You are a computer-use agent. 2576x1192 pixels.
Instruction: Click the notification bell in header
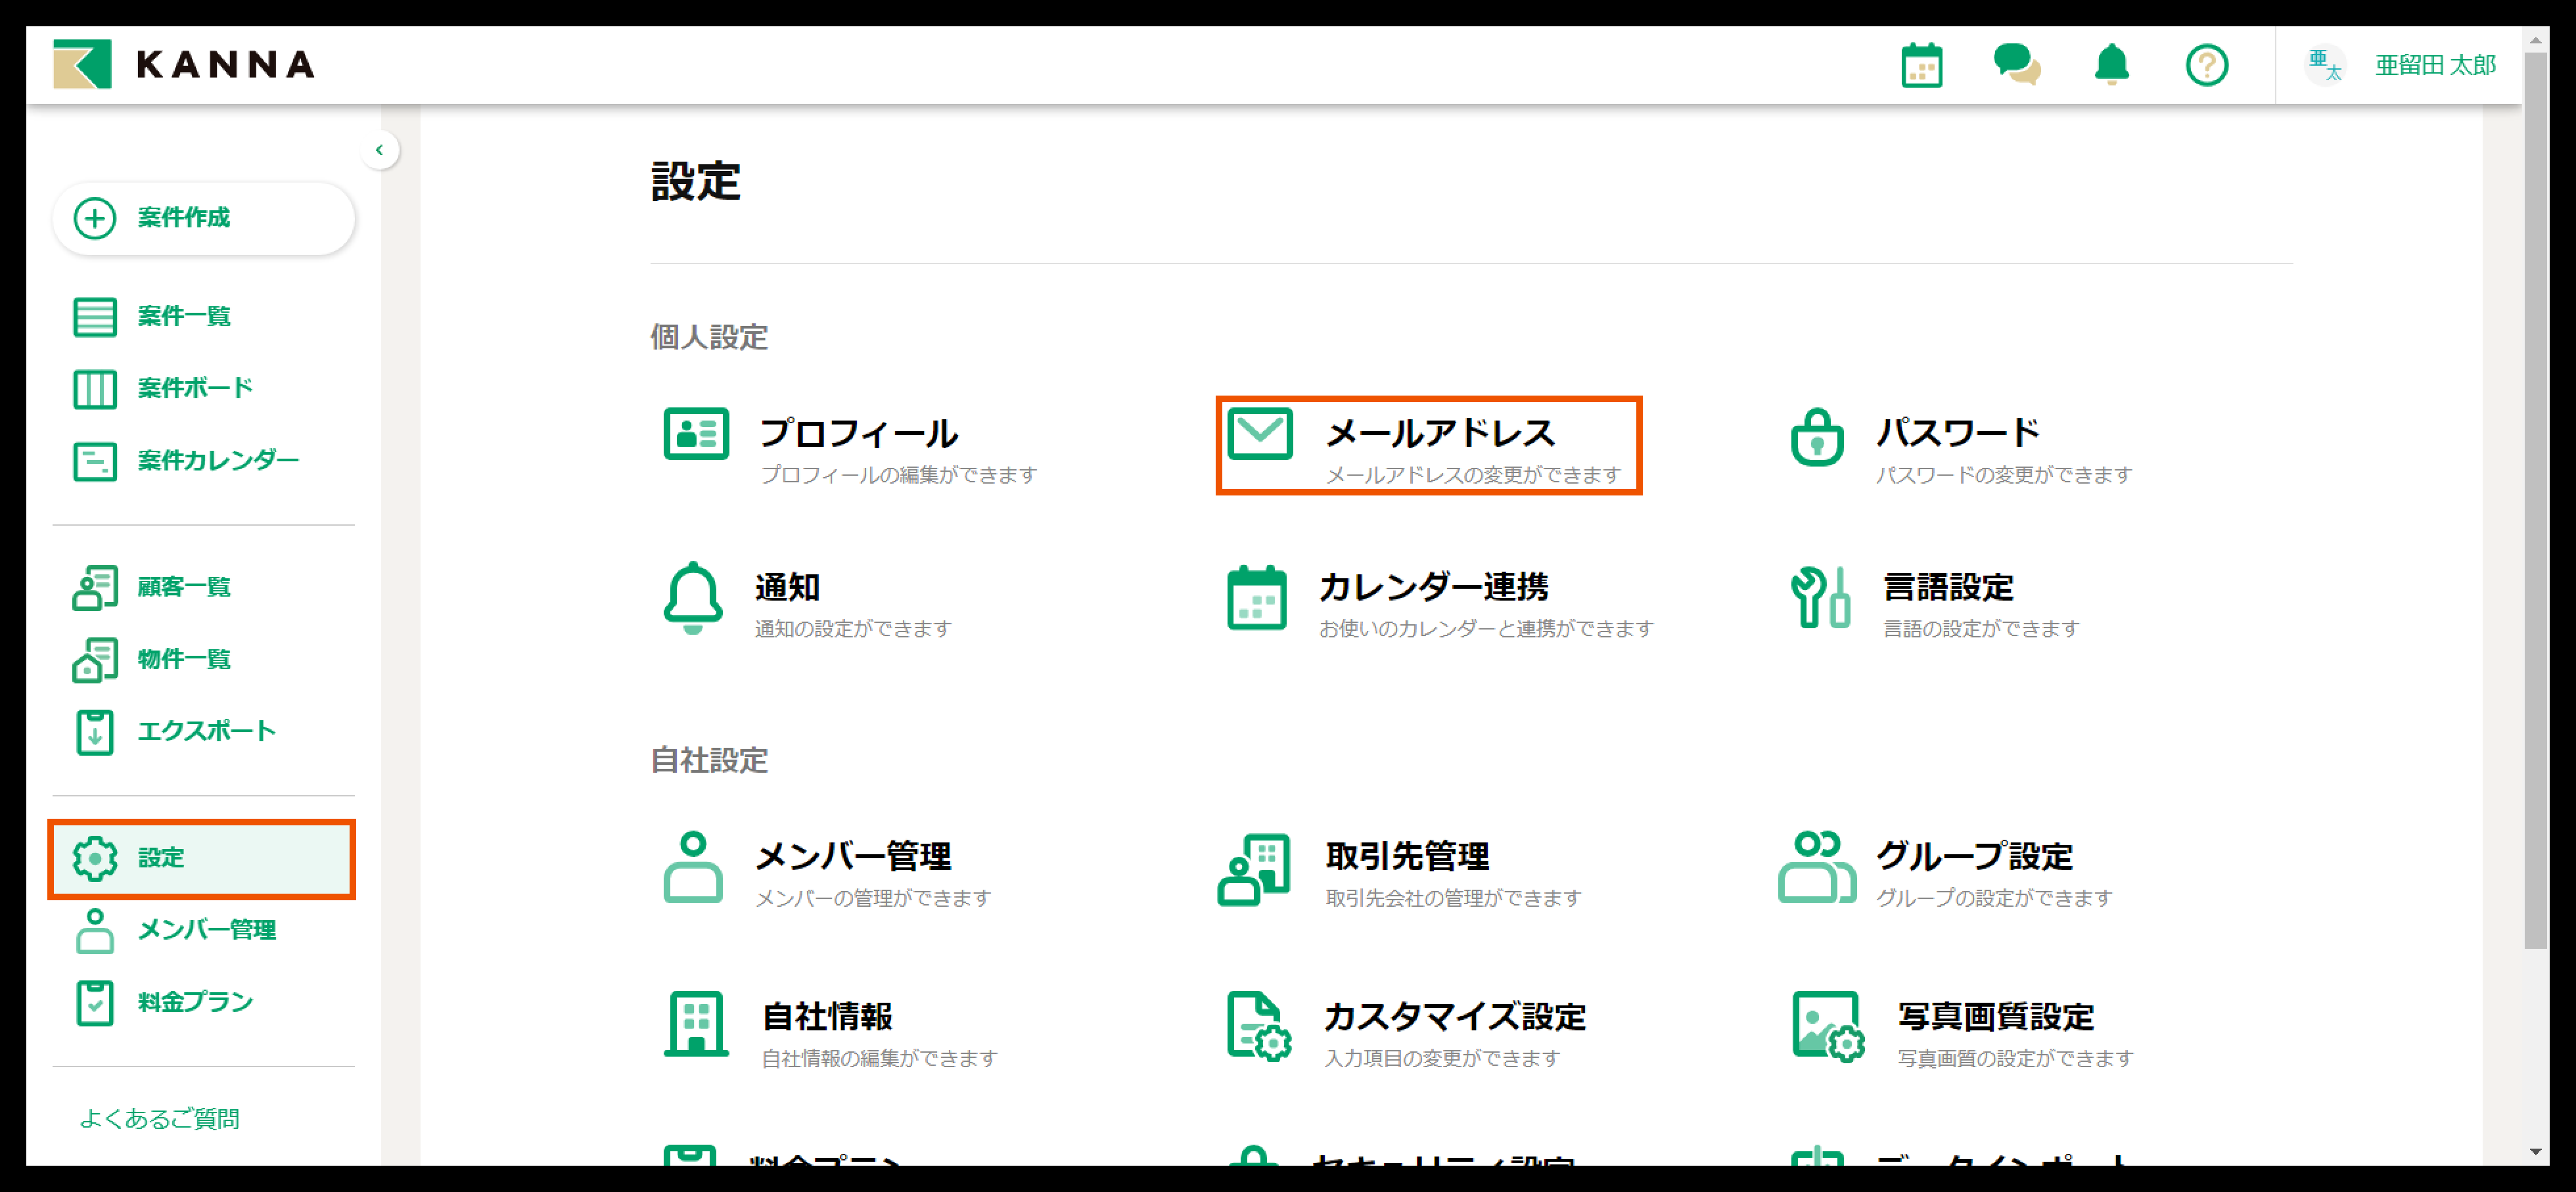[x=2111, y=65]
